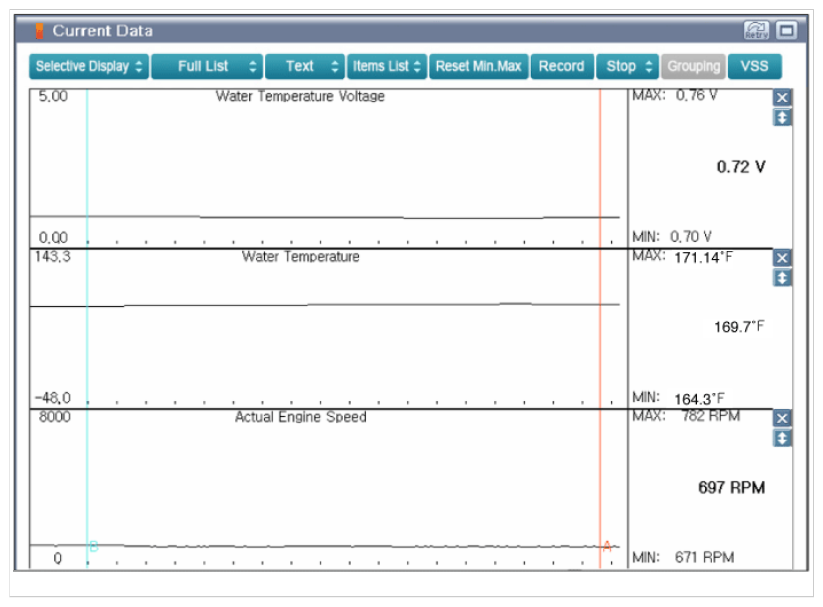823x607 pixels.
Task: Click the greyed-out Grouping button
Action: coord(693,66)
